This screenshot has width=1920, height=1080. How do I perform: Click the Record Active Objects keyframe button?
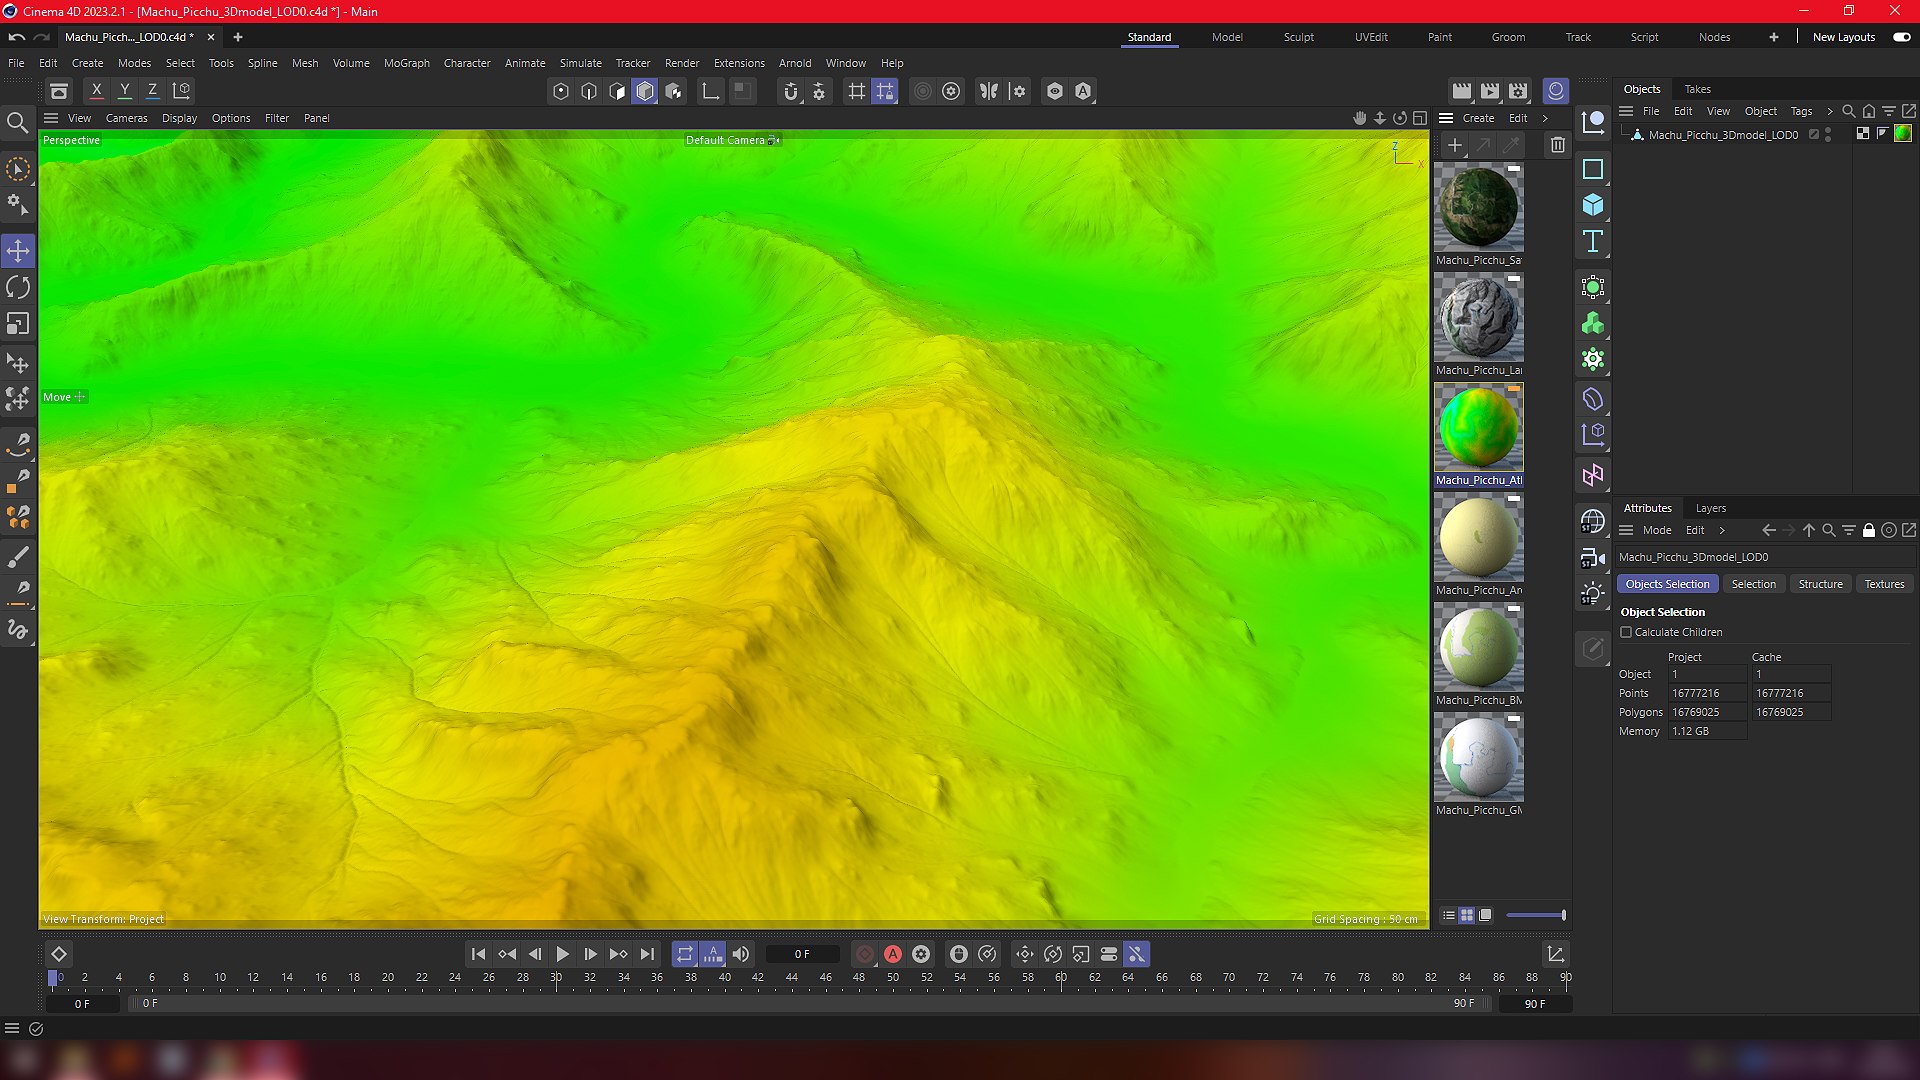(865, 954)
